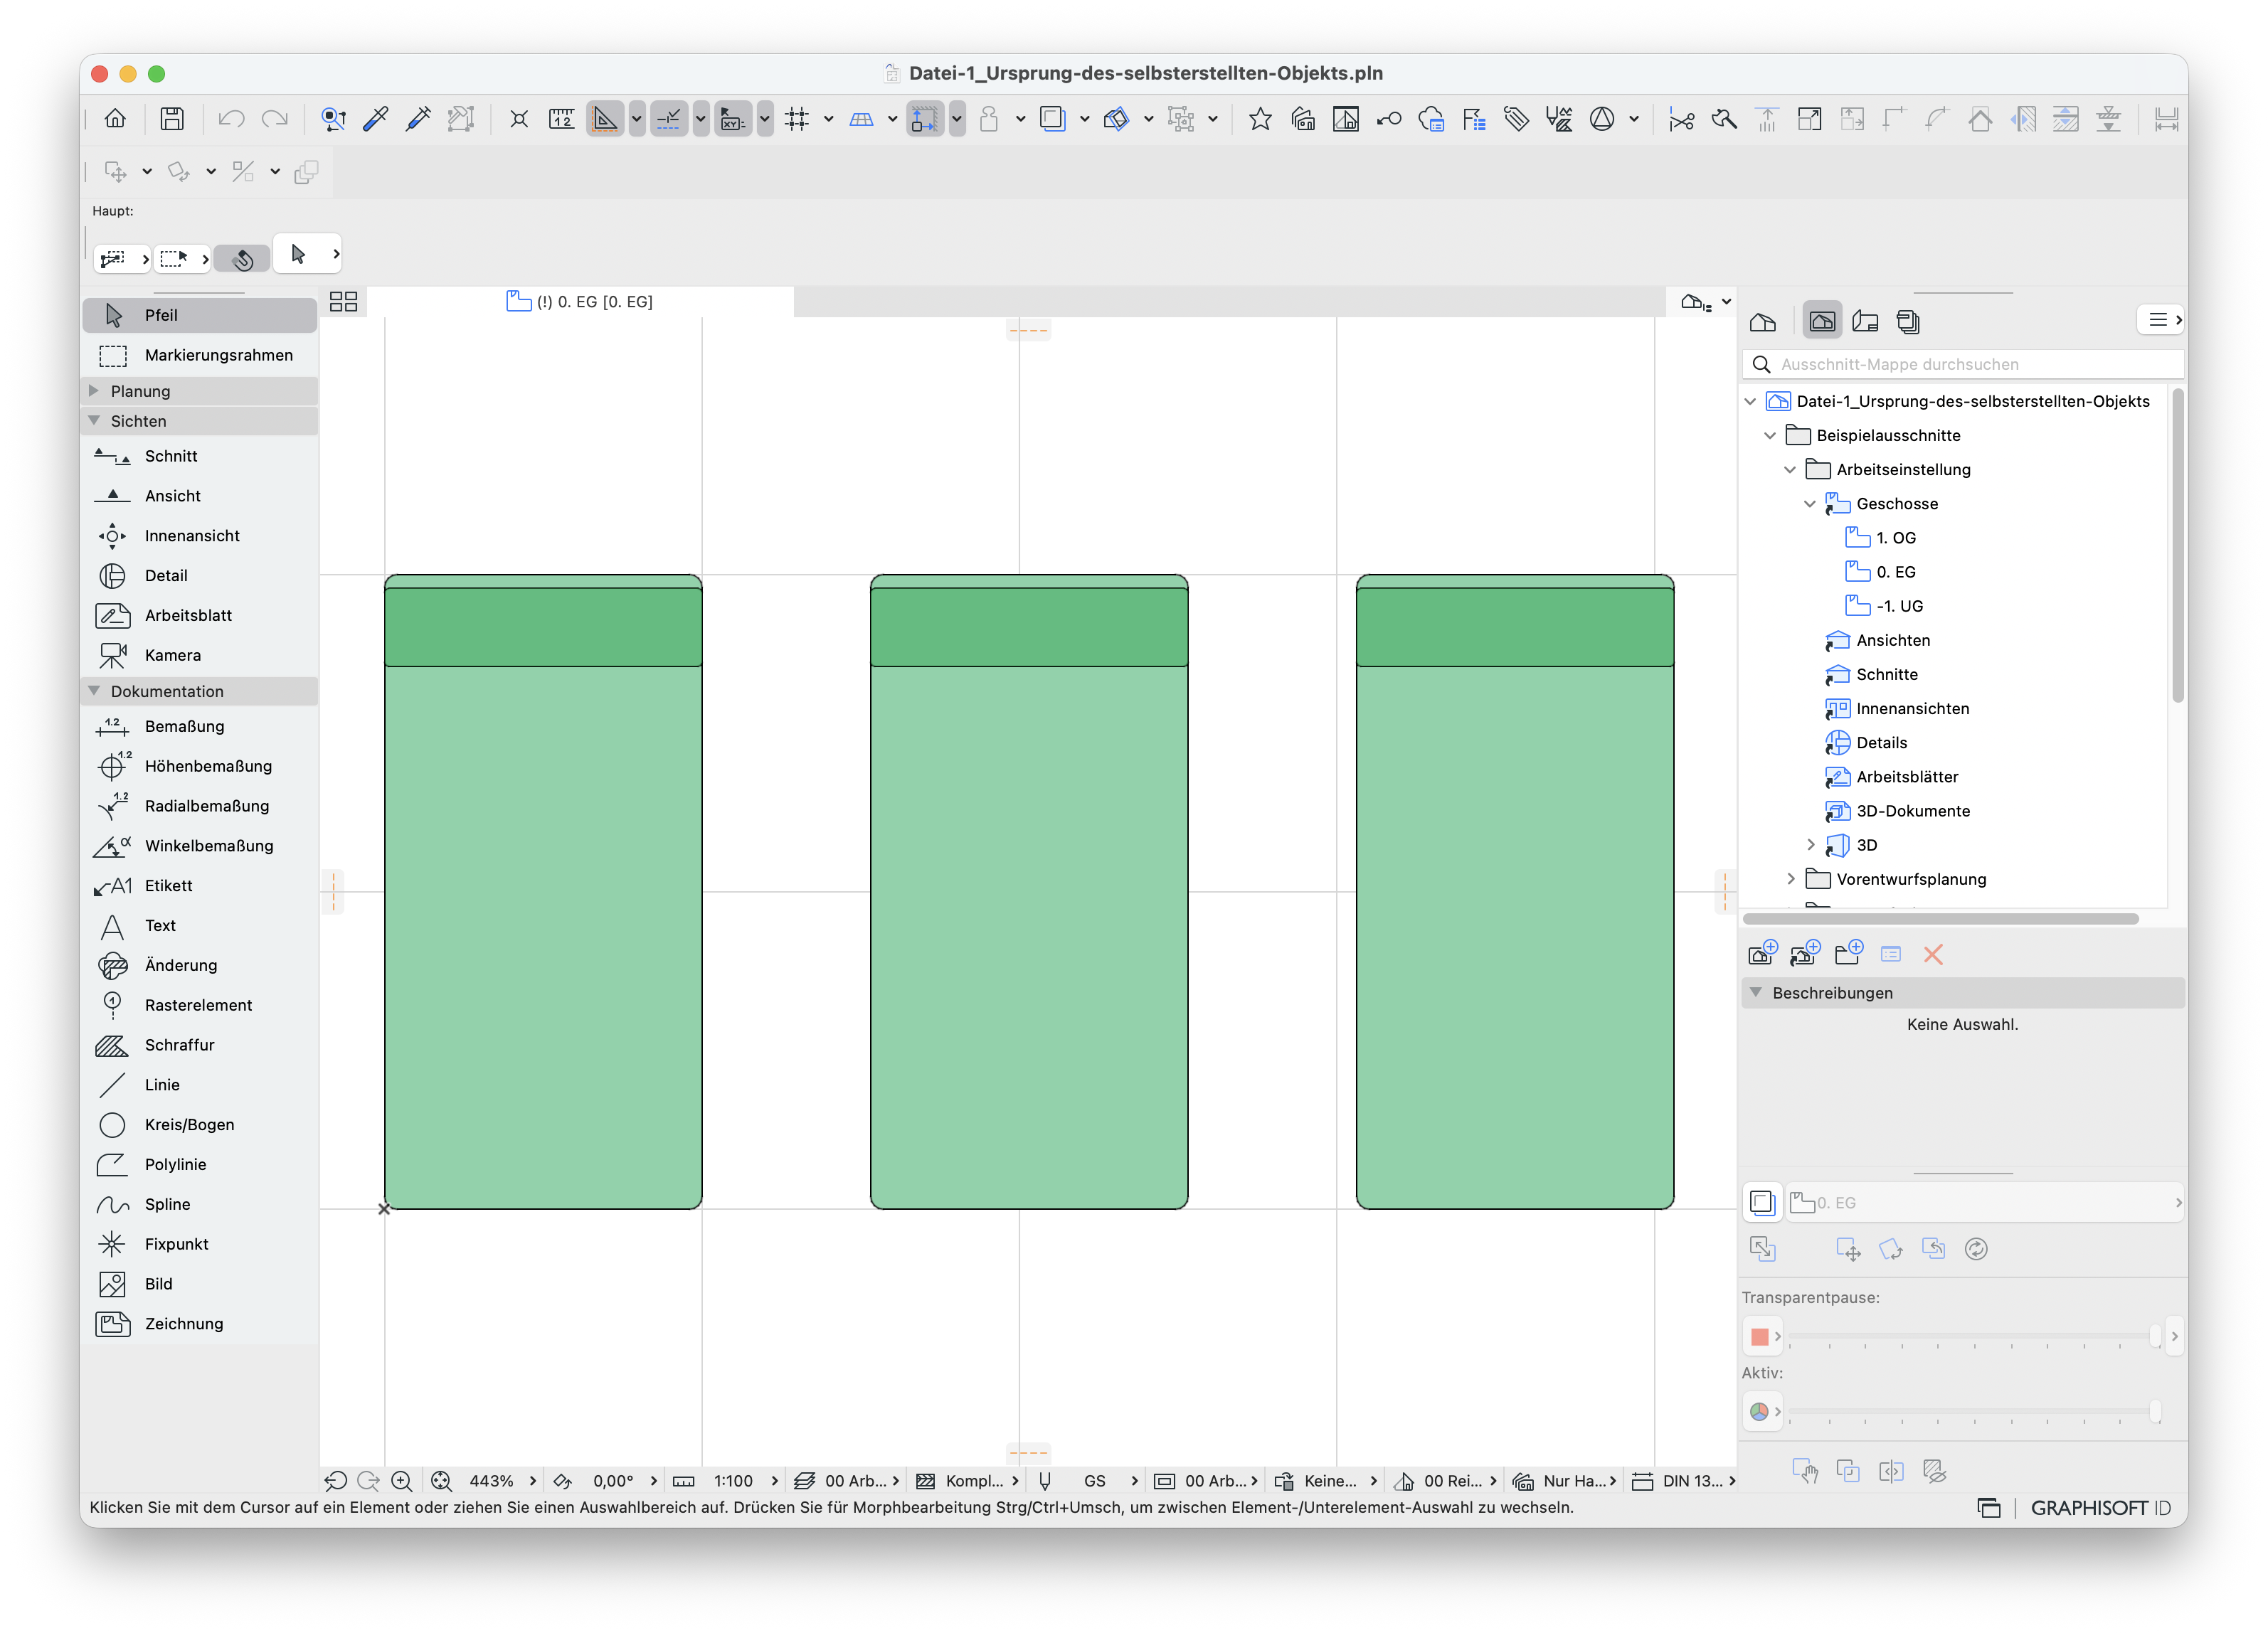
Task: Click the Home icon in toolbar
Action: pyautogui.click(x=115, y=119)
